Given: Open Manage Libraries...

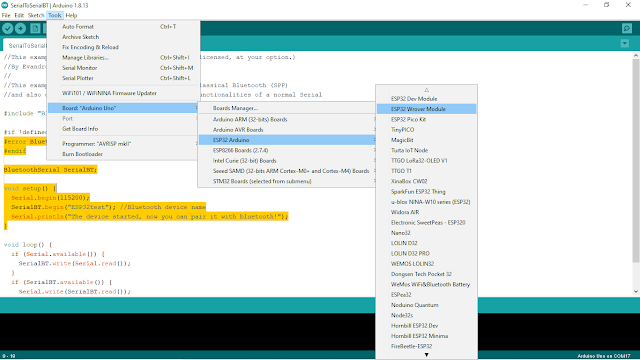Looking at the screenshot, I should 123,58.
